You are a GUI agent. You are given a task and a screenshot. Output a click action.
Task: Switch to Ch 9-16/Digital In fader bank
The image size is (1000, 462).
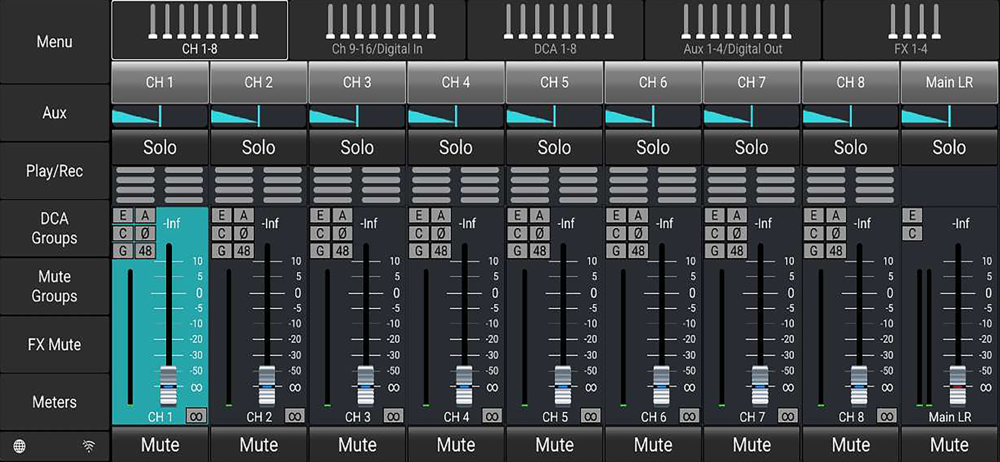tap(378, 30)
